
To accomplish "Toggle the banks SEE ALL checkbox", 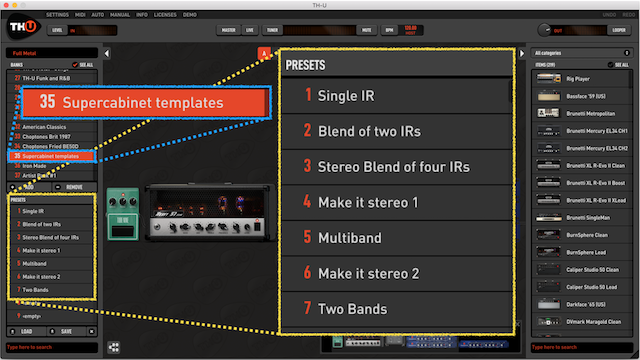I will tap(75, 64).
